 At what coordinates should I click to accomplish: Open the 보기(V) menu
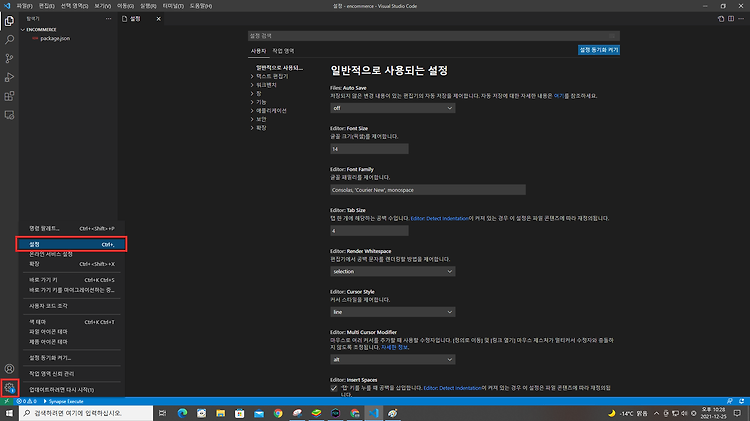(102, 6)
